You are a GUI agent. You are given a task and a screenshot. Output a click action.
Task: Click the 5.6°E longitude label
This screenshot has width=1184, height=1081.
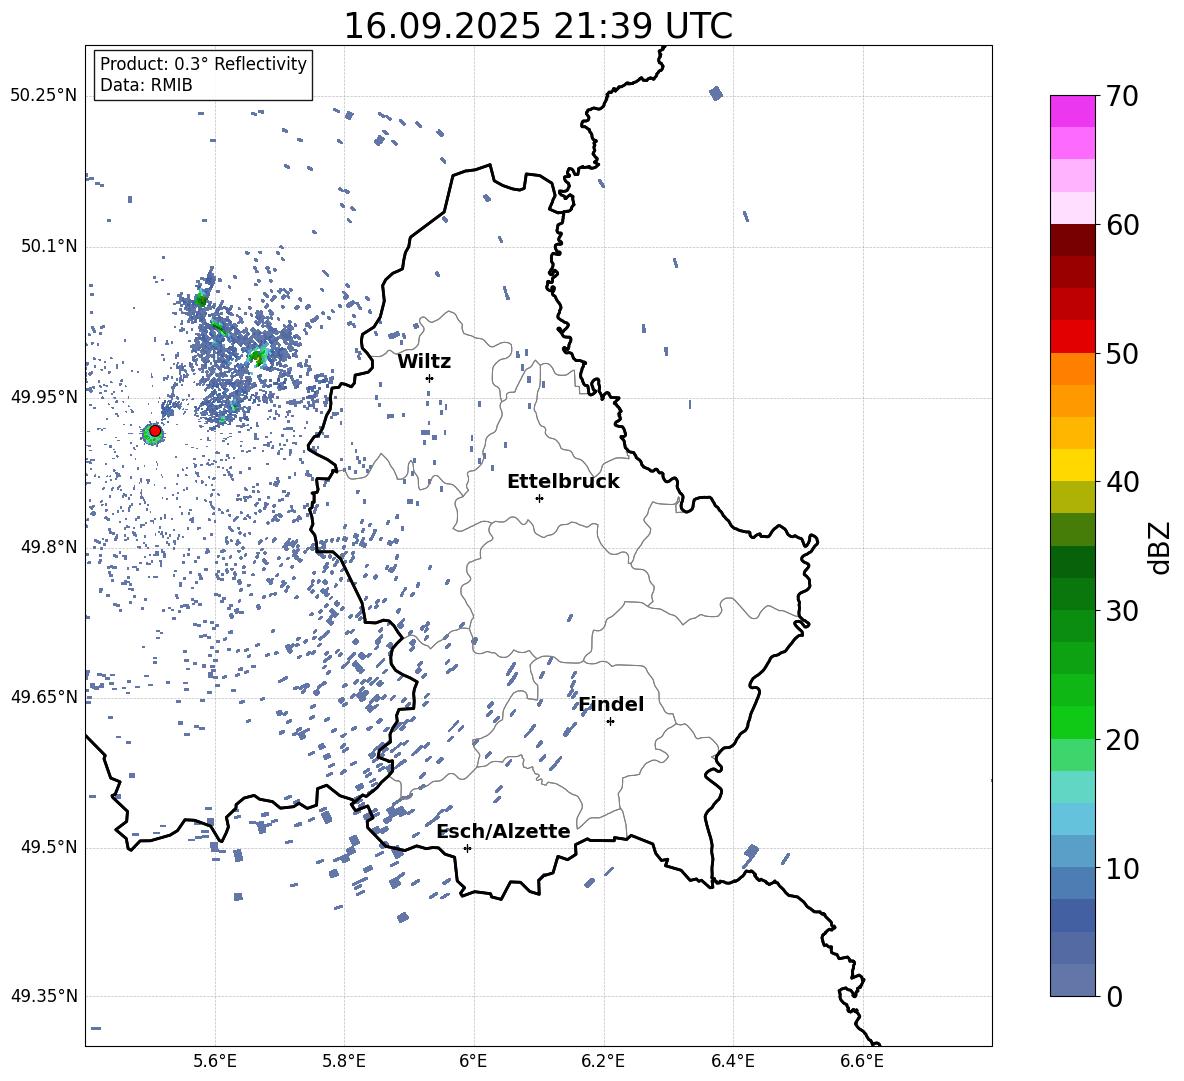pyautogui.click(x=215, y=1061)
